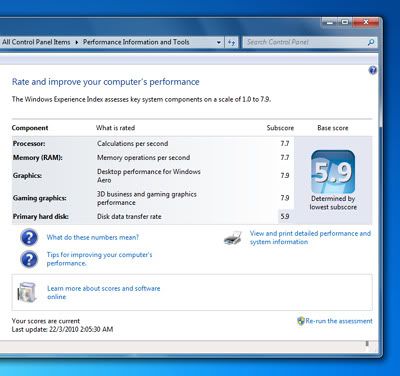Click the Memory (RAM): component label
The image size is (400, 376).
click(x=37, y=158)
